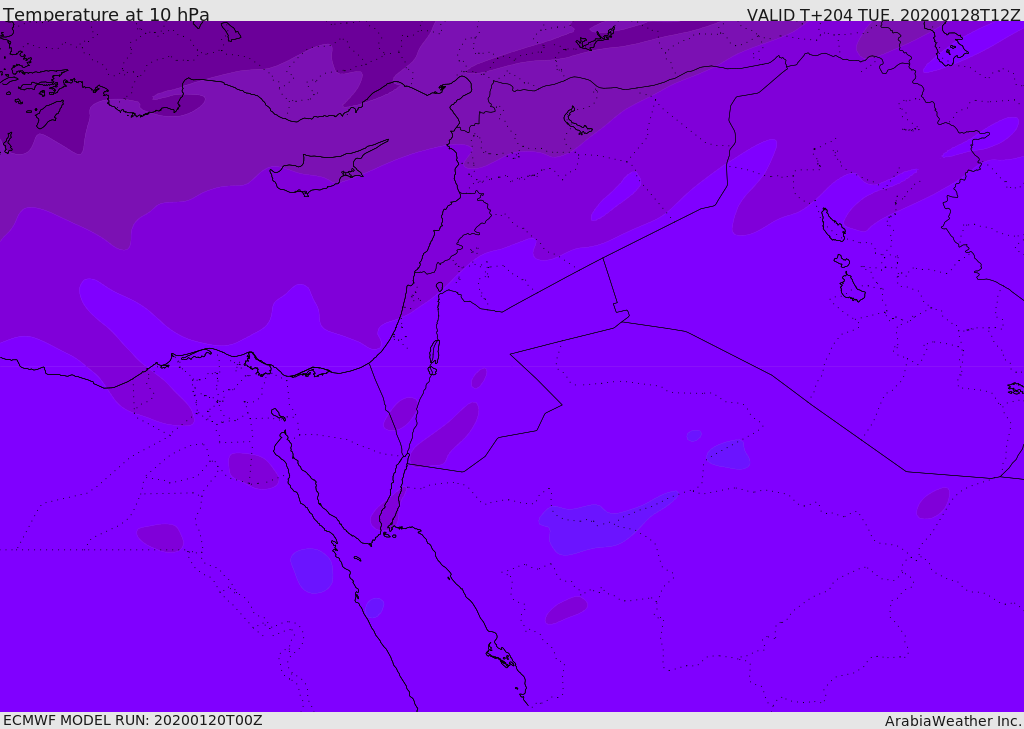Click the 'ECMWF MODEL RUN: 20200120T00Z' label
Image resolution: width=1024 pixels, height=729 pixels.
(x=133, y=721)
